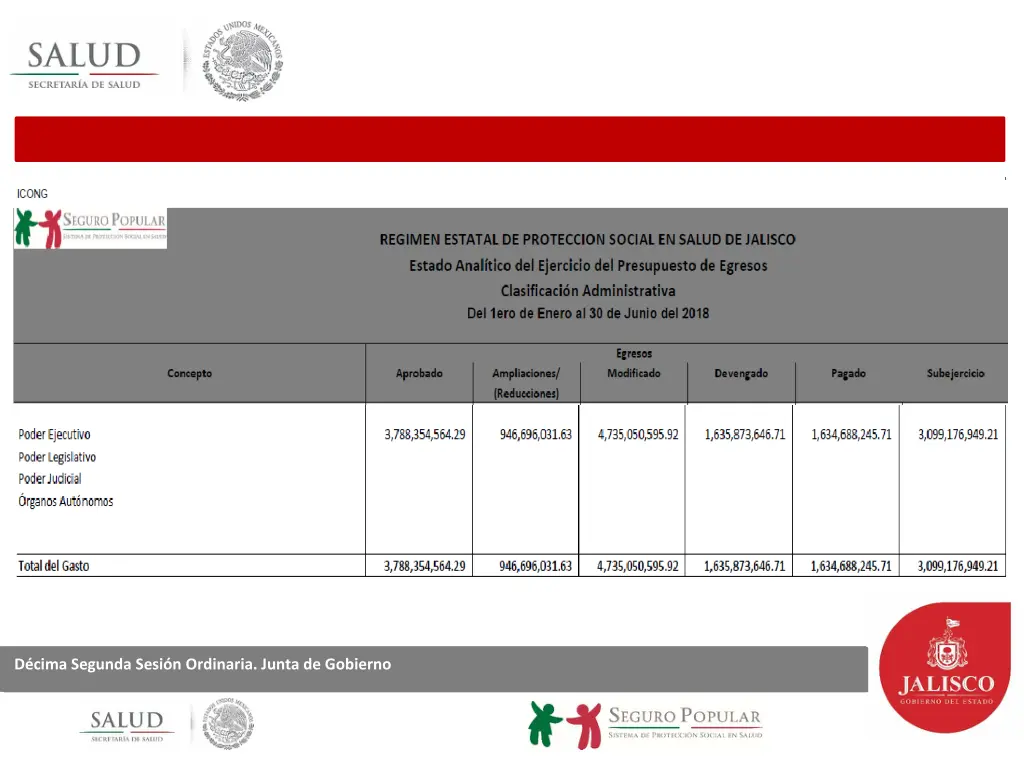The width and height of the screenshot is (1024, 768).
Task: Select the 'Poder Judicial' row label
Action: click(50, 479)
